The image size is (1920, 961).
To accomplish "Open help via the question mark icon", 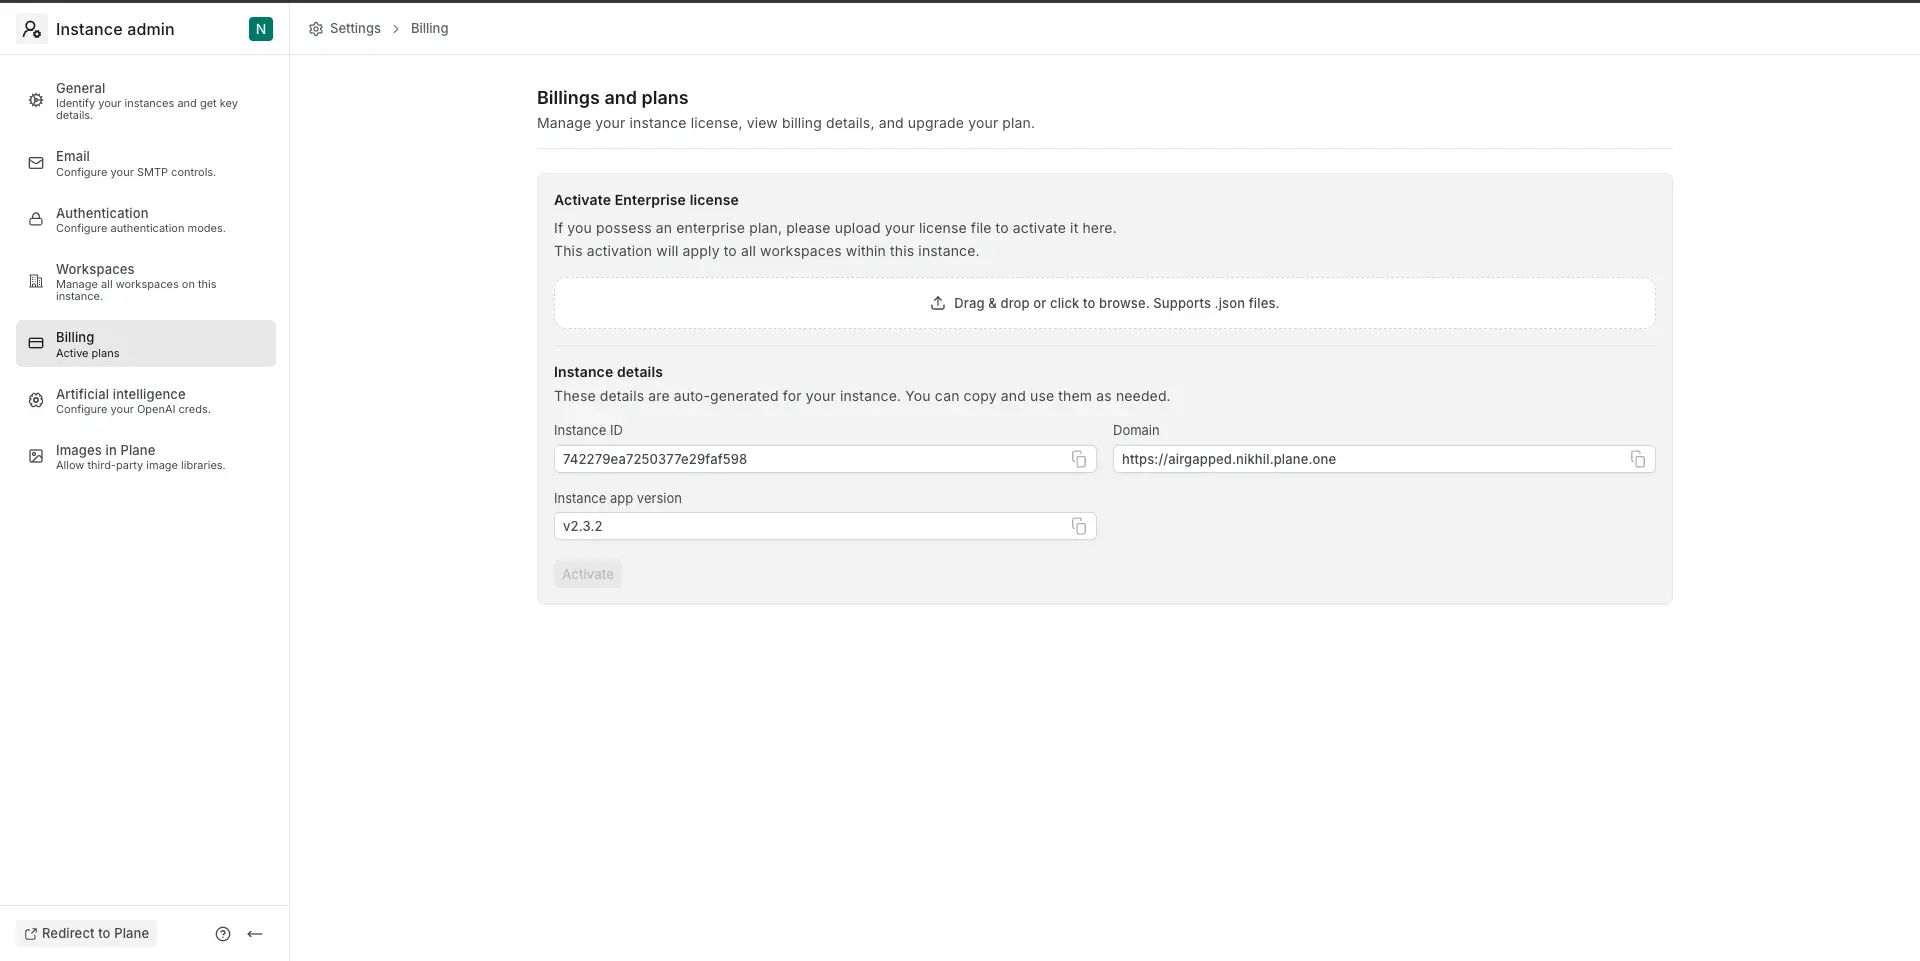I will [x=223, y=933].
